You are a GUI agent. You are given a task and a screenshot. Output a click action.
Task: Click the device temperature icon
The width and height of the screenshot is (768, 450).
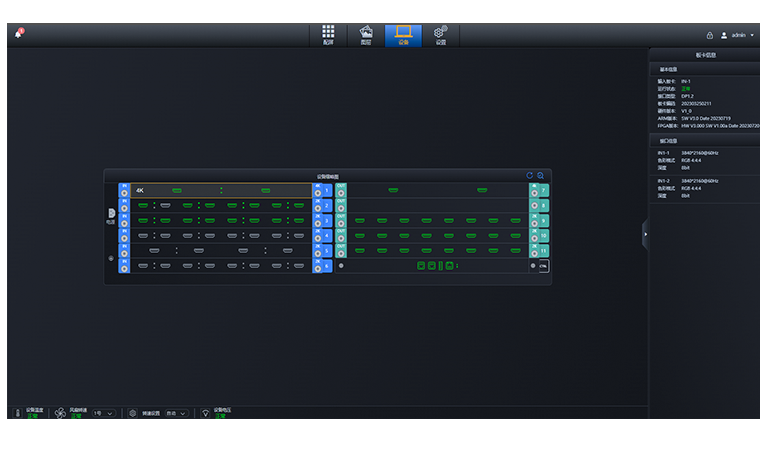(17, 413)
